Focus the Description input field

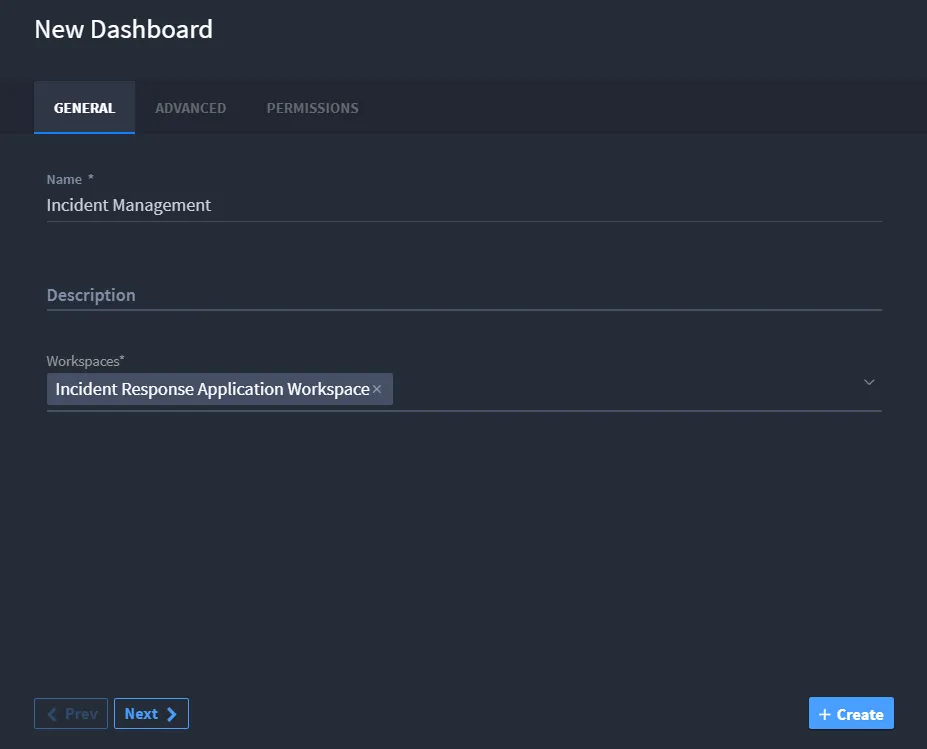[x=464, y=295]
